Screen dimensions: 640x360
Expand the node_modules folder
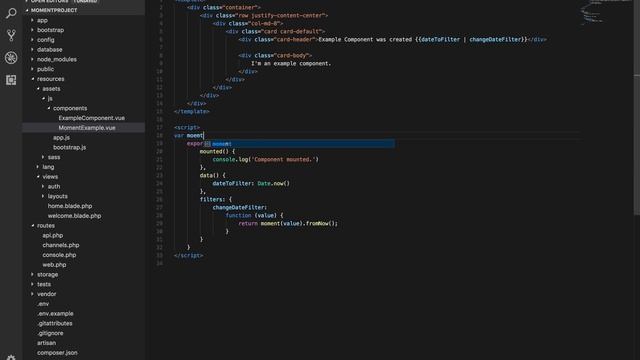[57, 59]
